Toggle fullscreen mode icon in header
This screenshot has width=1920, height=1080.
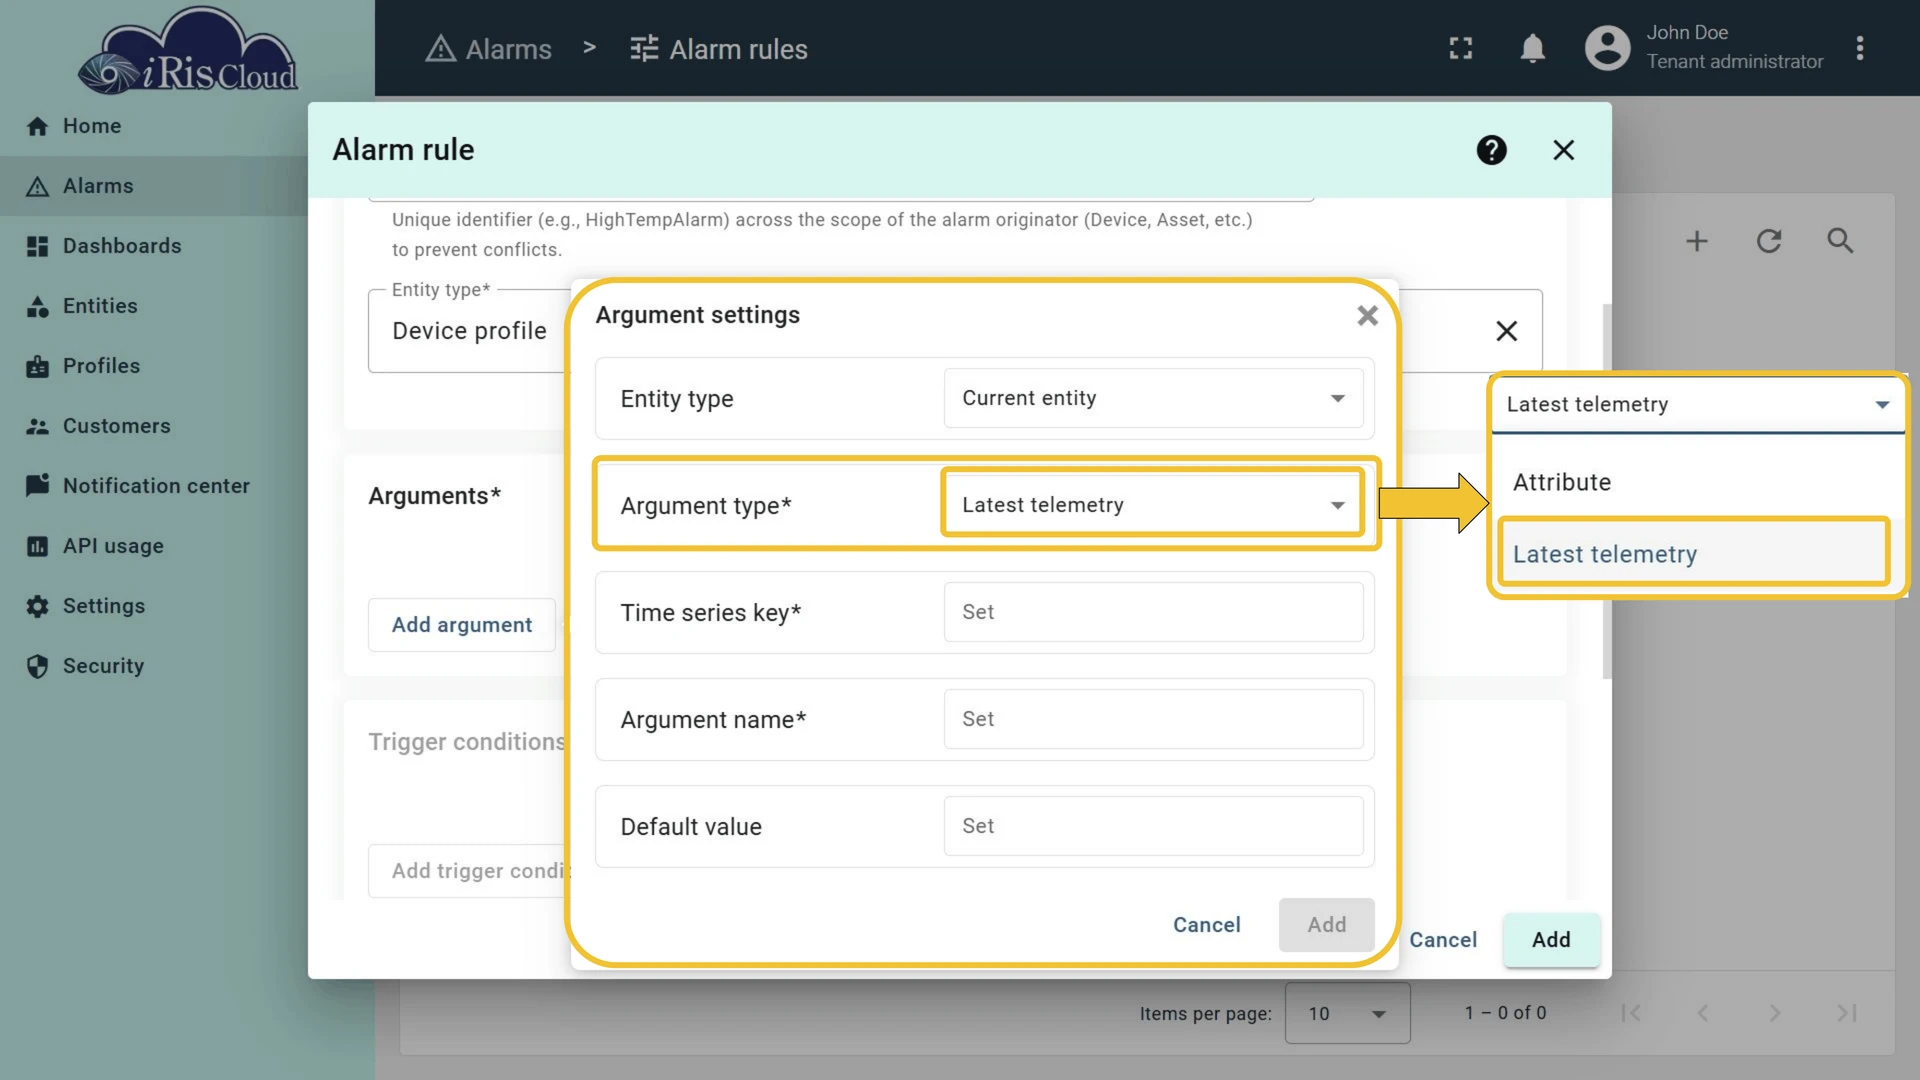point(1461,48)
